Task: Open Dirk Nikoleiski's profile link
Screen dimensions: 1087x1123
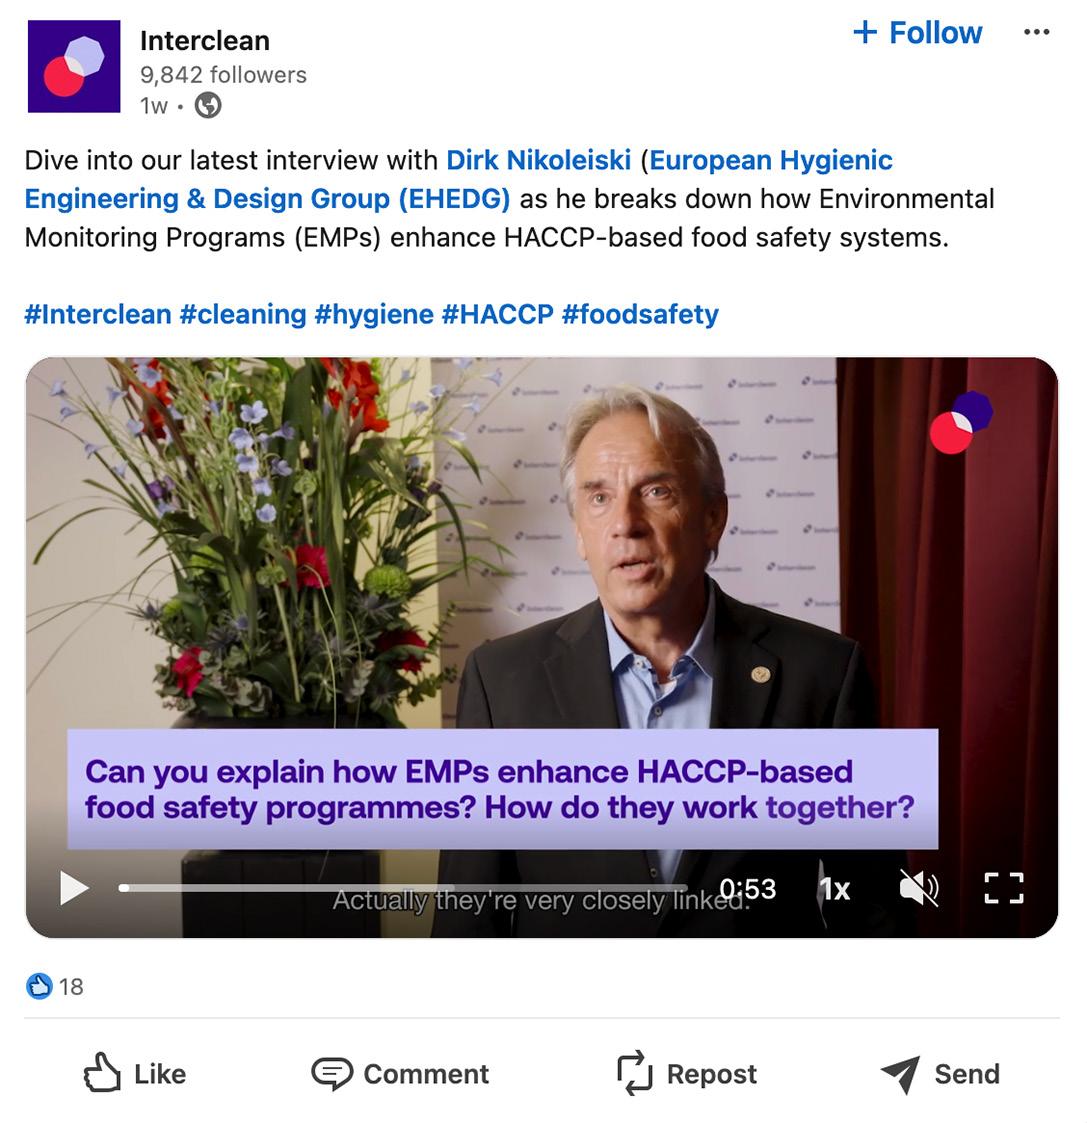Action: pyautogui.click(x=538, y=160)
